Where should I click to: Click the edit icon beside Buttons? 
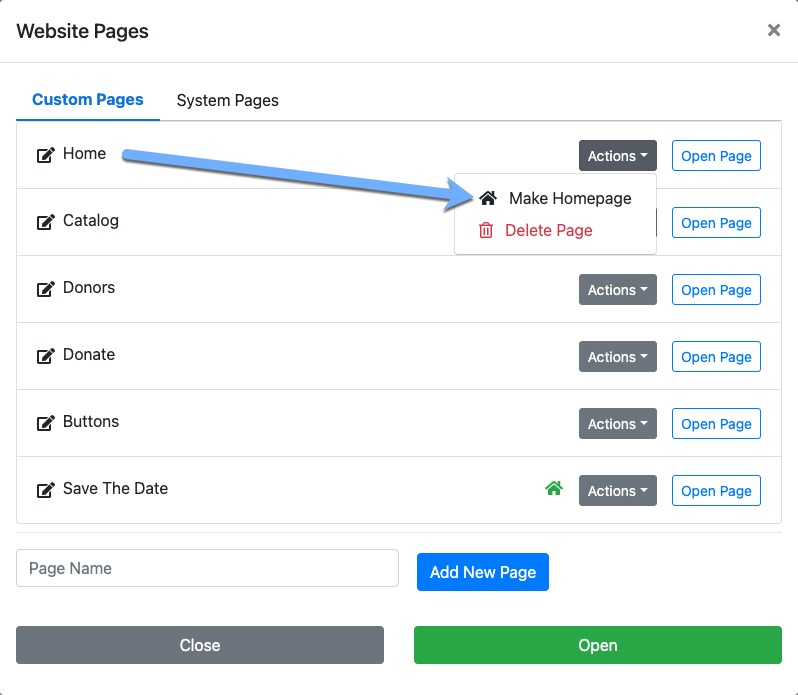click(45, 423)
